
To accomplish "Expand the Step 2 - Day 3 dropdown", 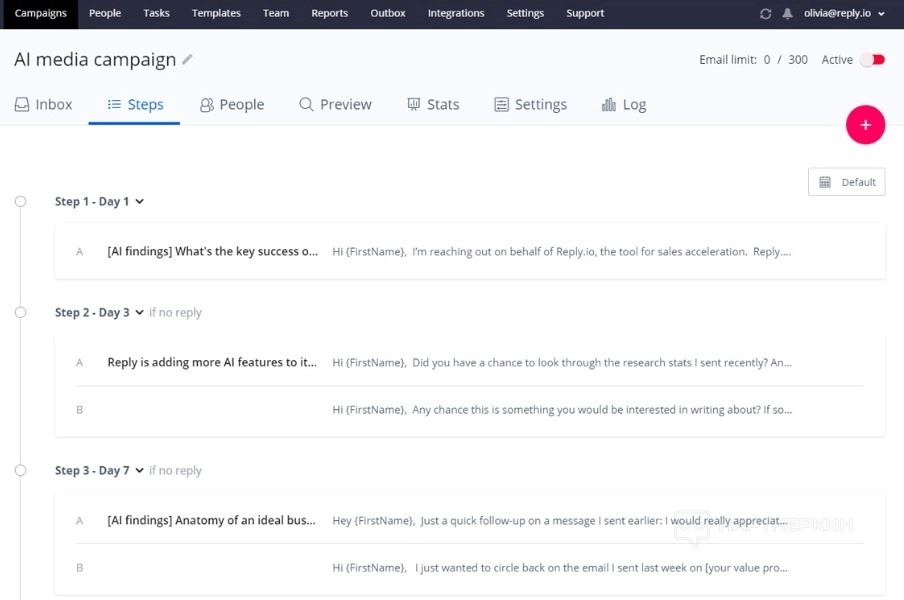I will click(139, 313).
